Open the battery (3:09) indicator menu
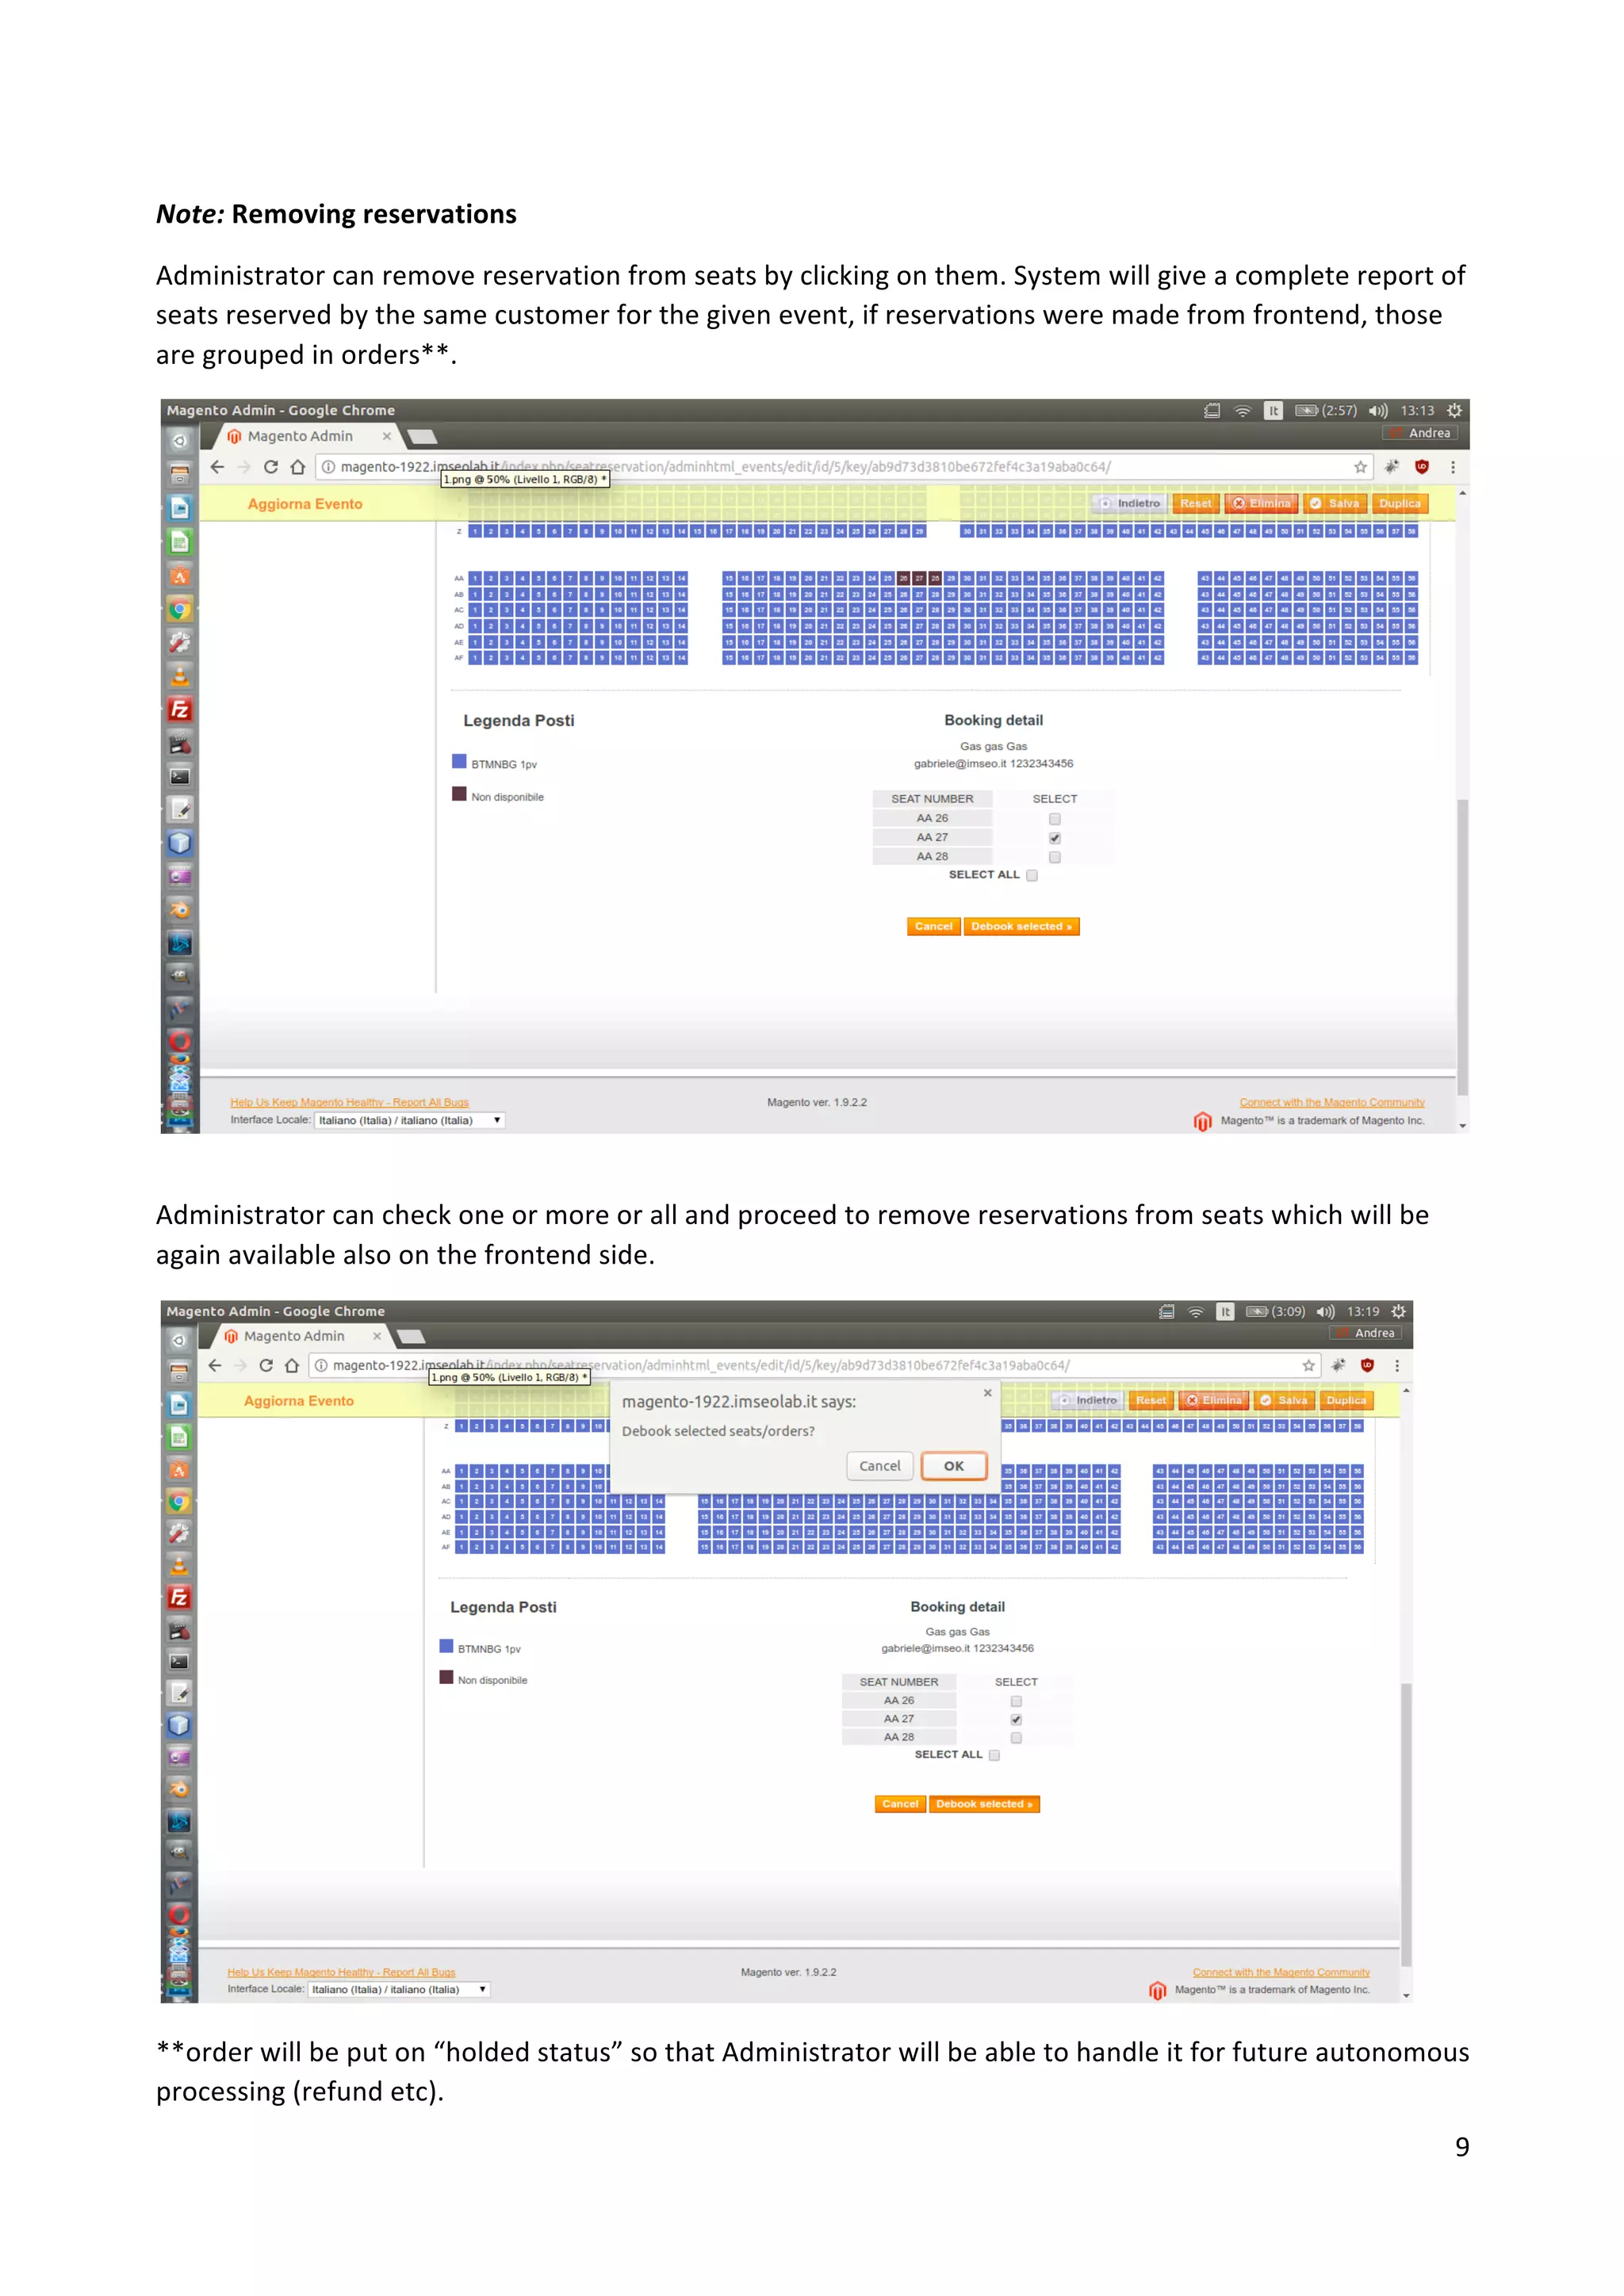Screen dimensions: 1624x2296 point(1275,1311)
